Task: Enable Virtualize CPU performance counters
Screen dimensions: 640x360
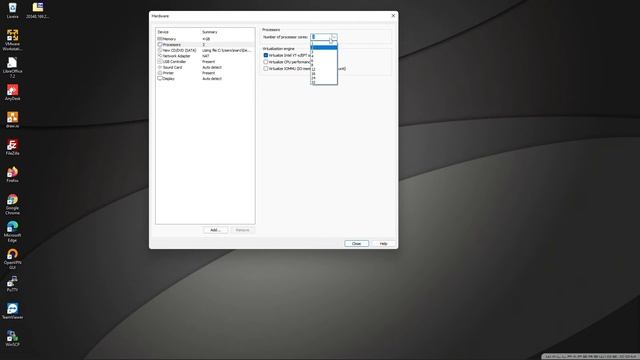Action: click(266, 62)
